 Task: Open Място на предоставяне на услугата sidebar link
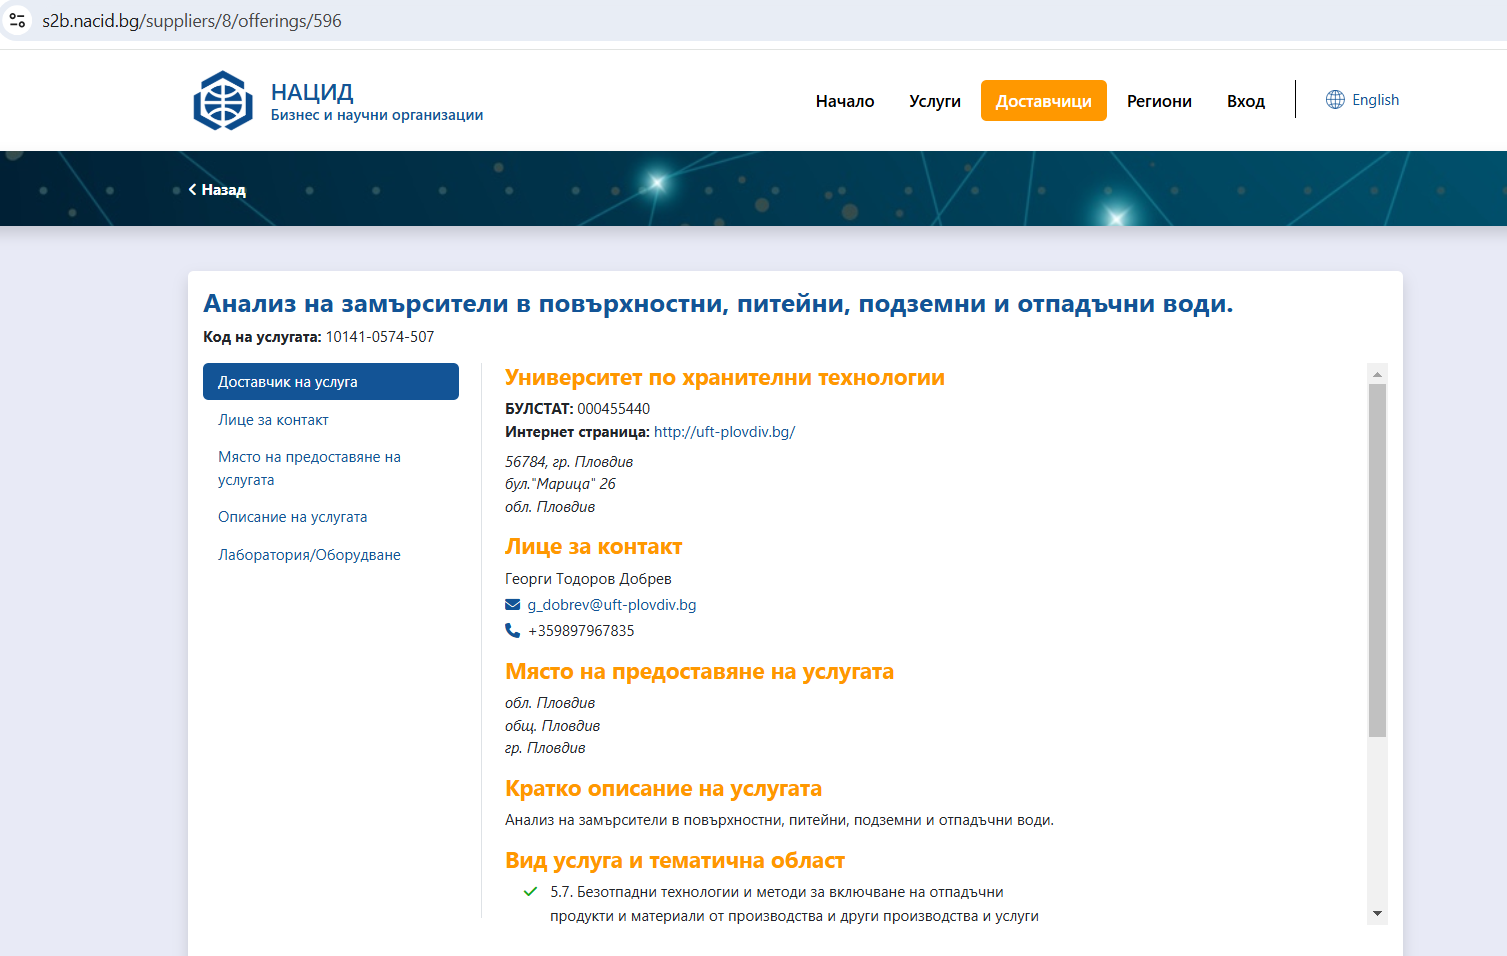(309, 468)
